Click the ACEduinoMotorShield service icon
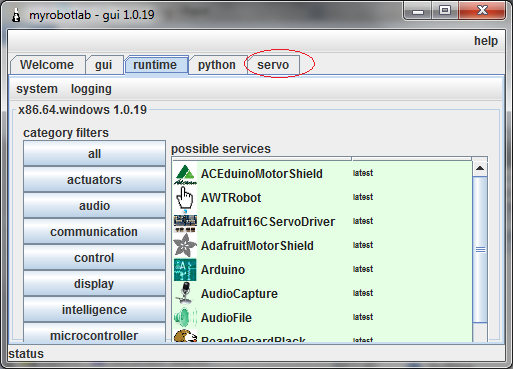The image size is (513, 369). [x=185, y=174]
